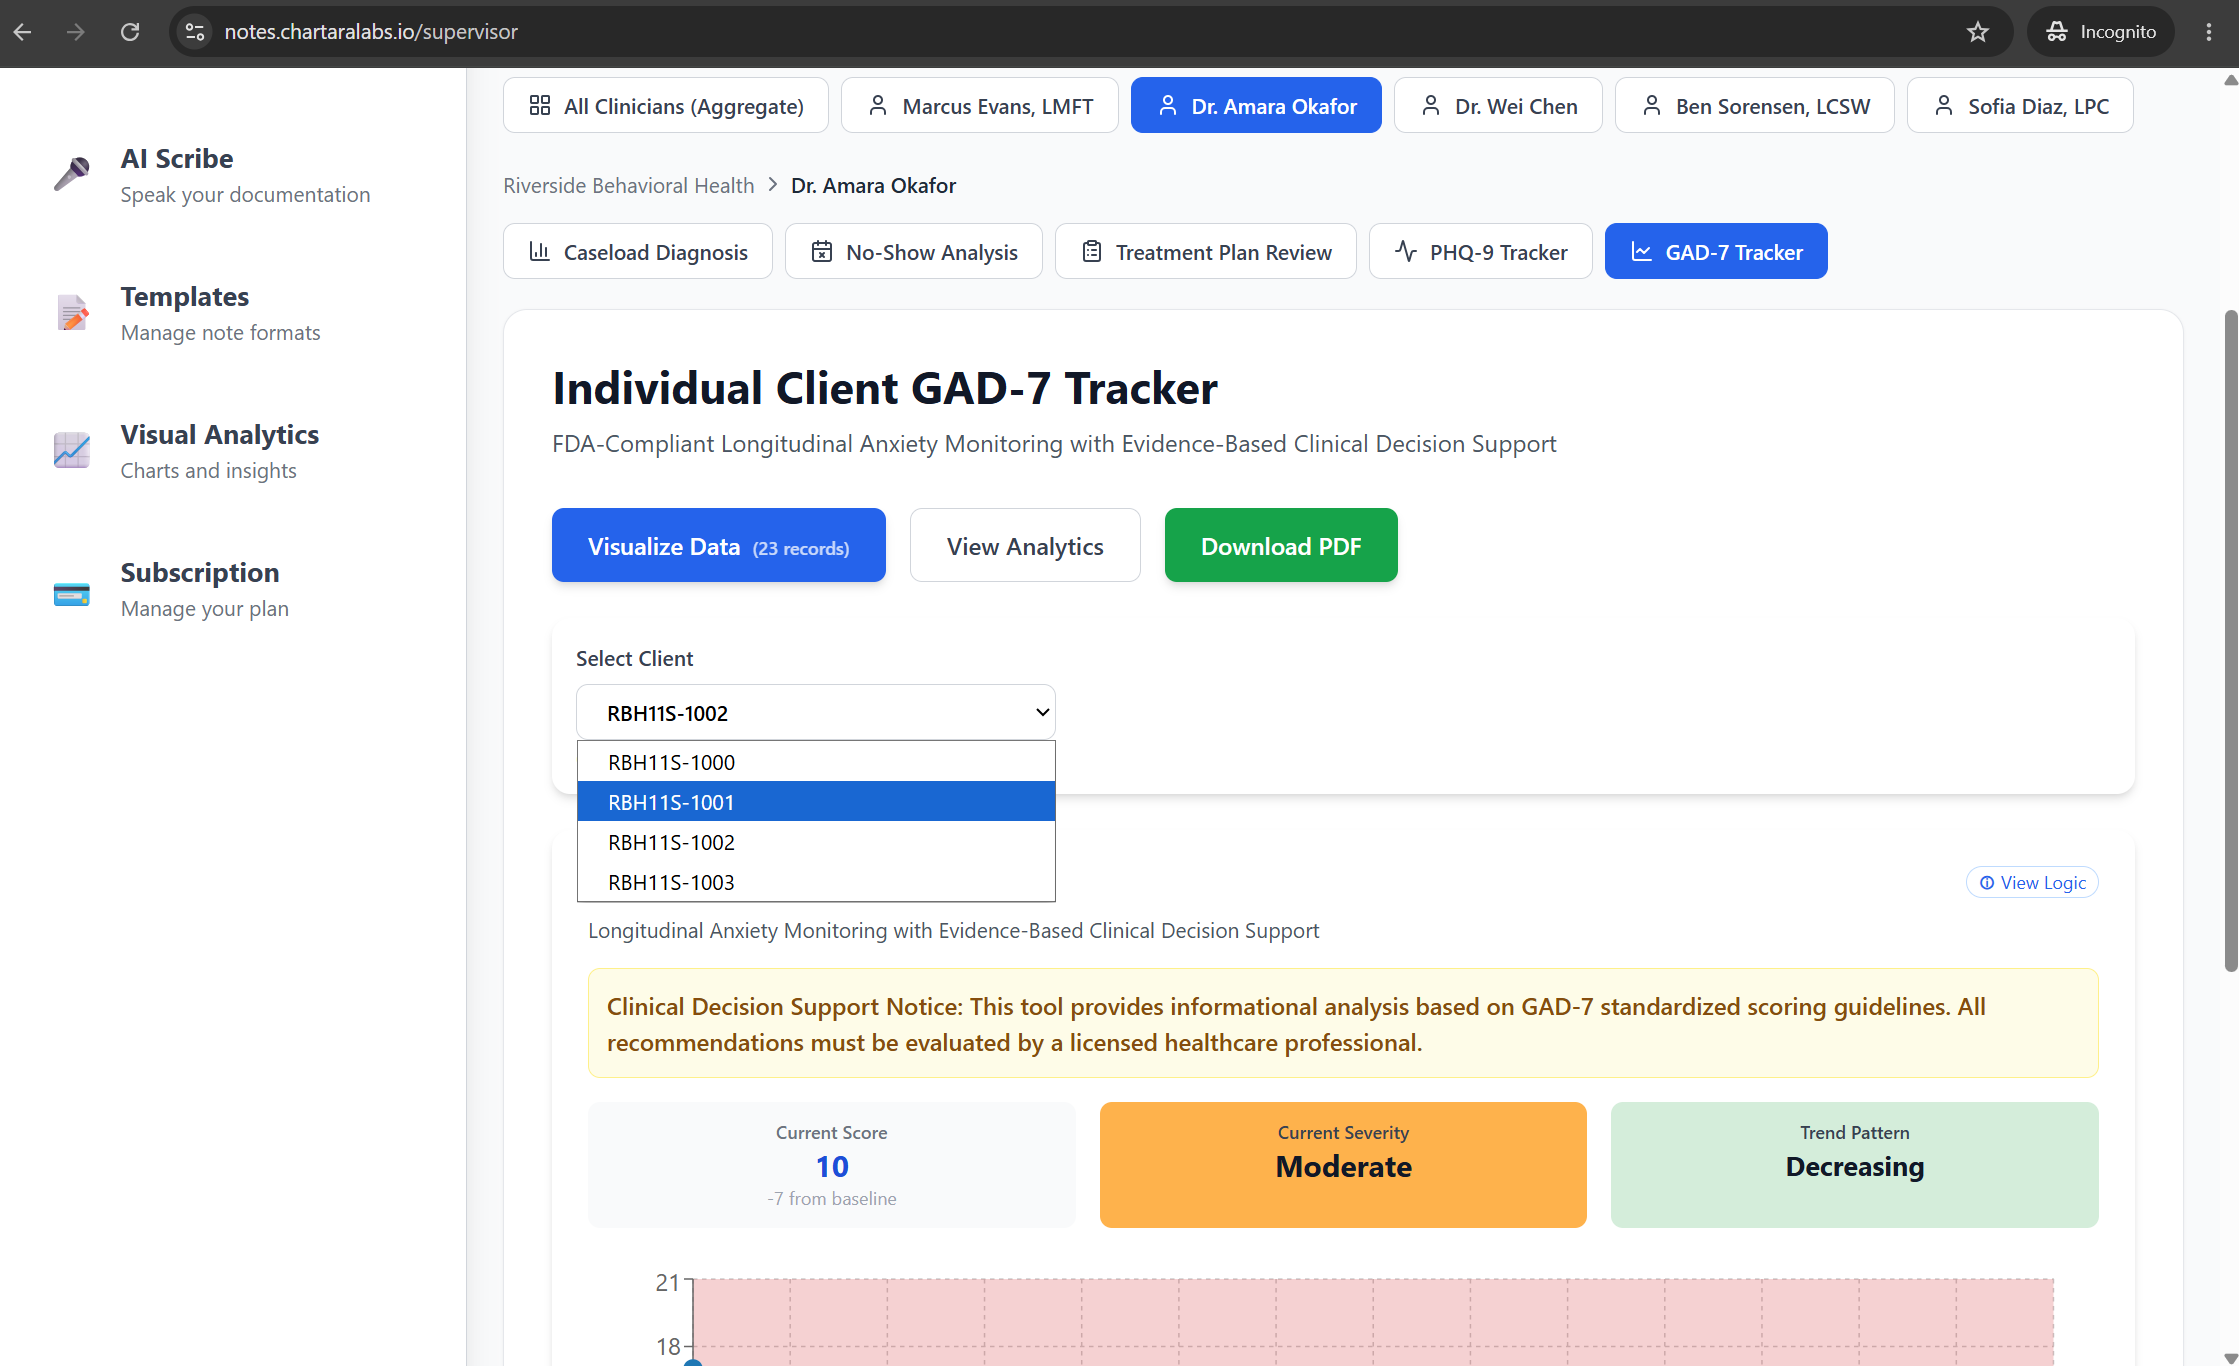Open the Treatment Plan Review tab
The image size is (2239, 1366).
(1206, 251)
